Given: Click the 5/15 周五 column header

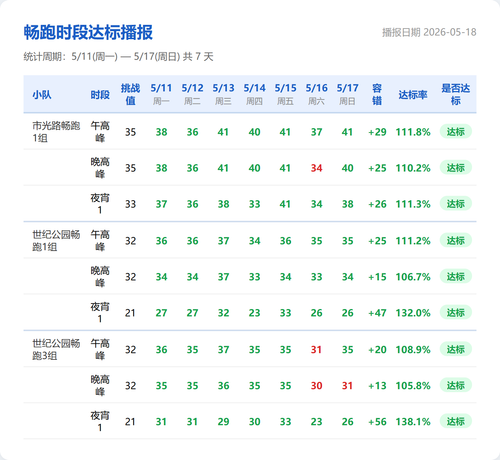Looking at the screenshot, I should click(285, 94).
